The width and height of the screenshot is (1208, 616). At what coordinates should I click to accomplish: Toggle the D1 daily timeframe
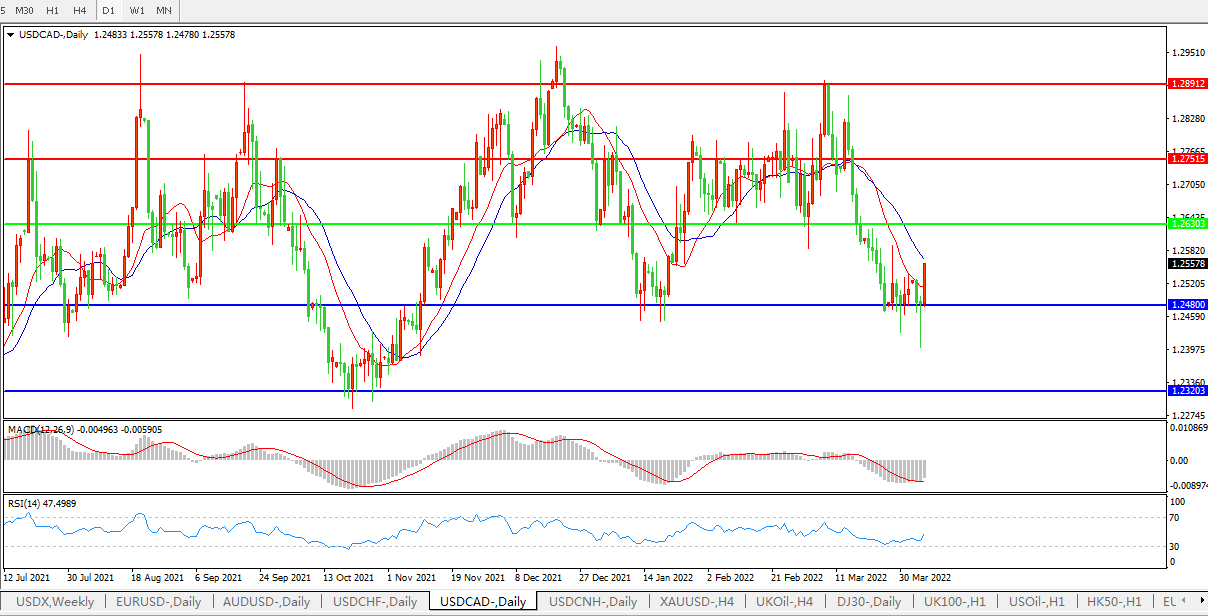[x=109, y=10]
